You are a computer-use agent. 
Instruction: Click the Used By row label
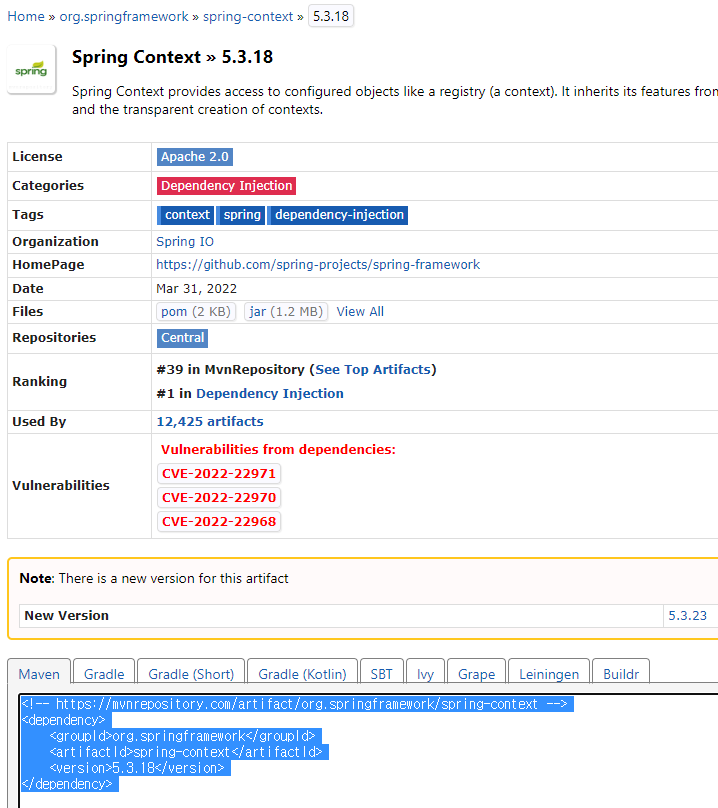tap(39, 422)
